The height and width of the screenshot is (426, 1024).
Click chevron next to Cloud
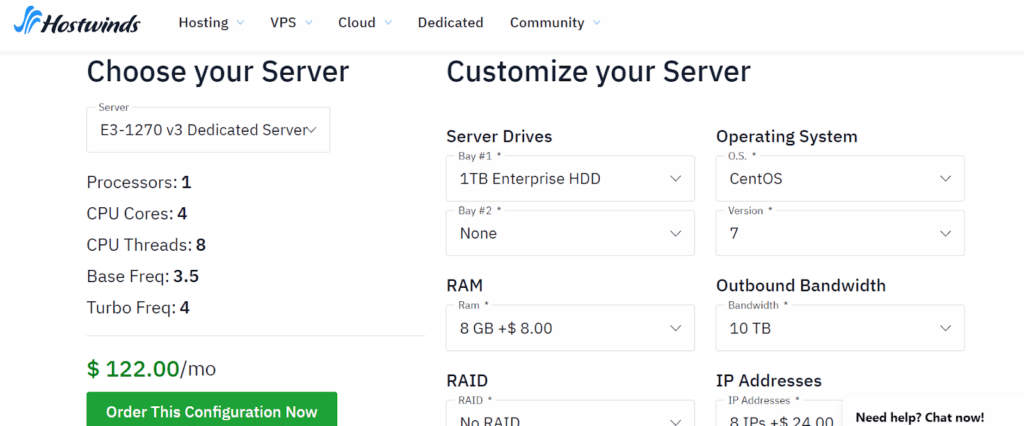coord(388,23)
